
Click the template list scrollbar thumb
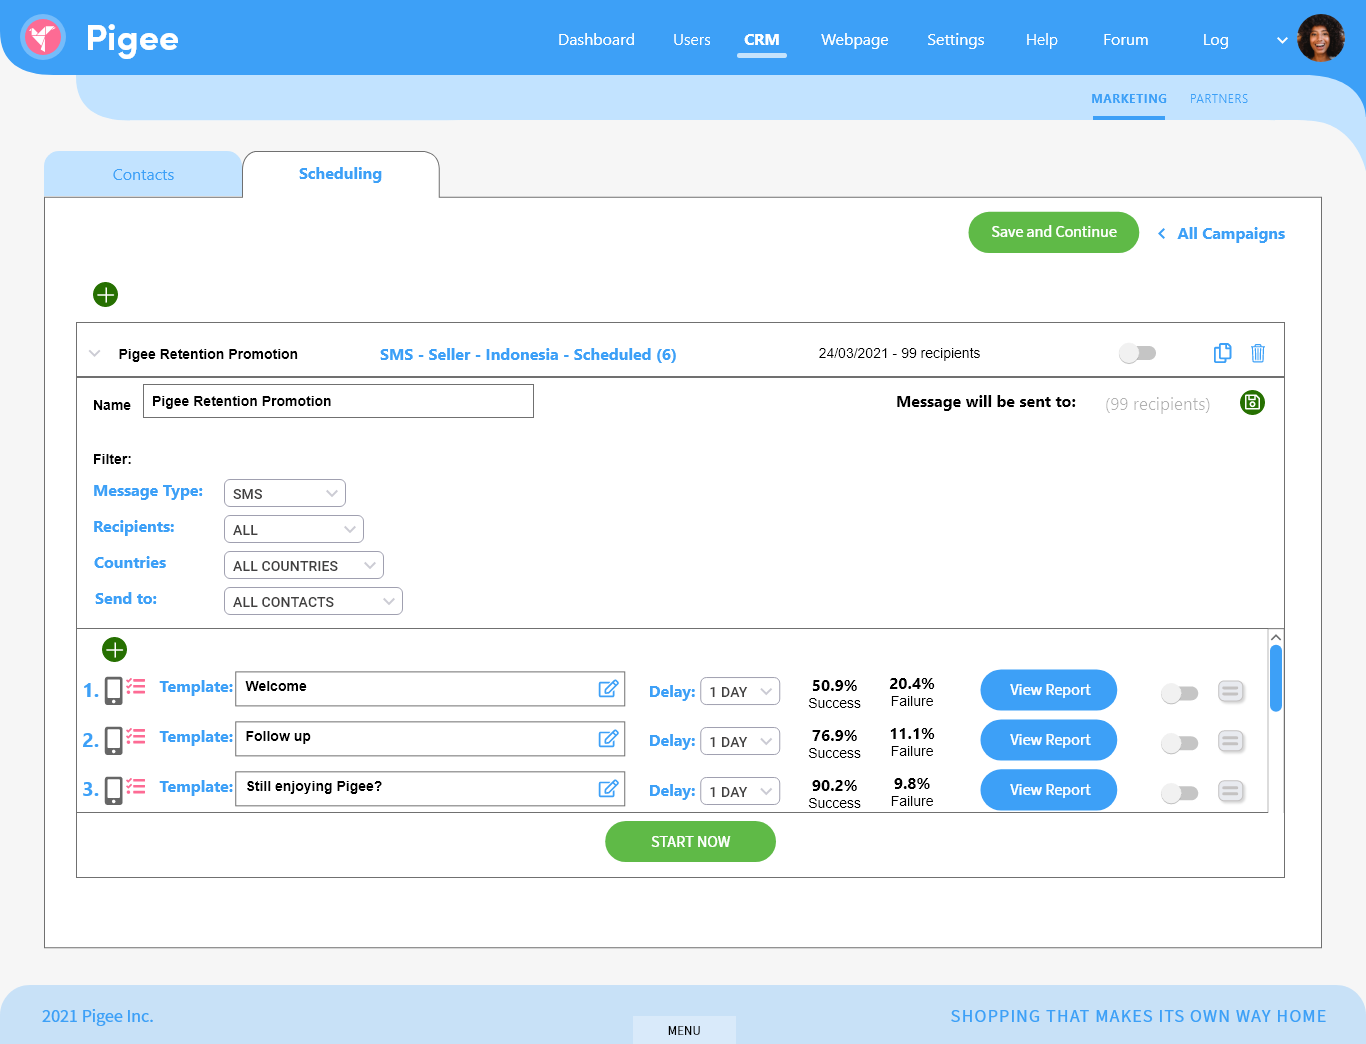[x=1276, y=678]
